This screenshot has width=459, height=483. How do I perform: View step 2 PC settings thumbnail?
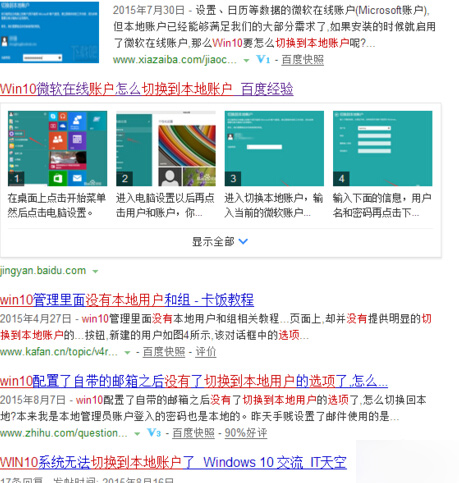166,148
